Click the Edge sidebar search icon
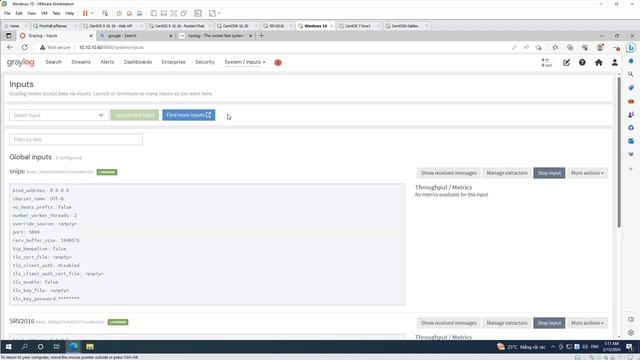640x360 pixels. 631,74
